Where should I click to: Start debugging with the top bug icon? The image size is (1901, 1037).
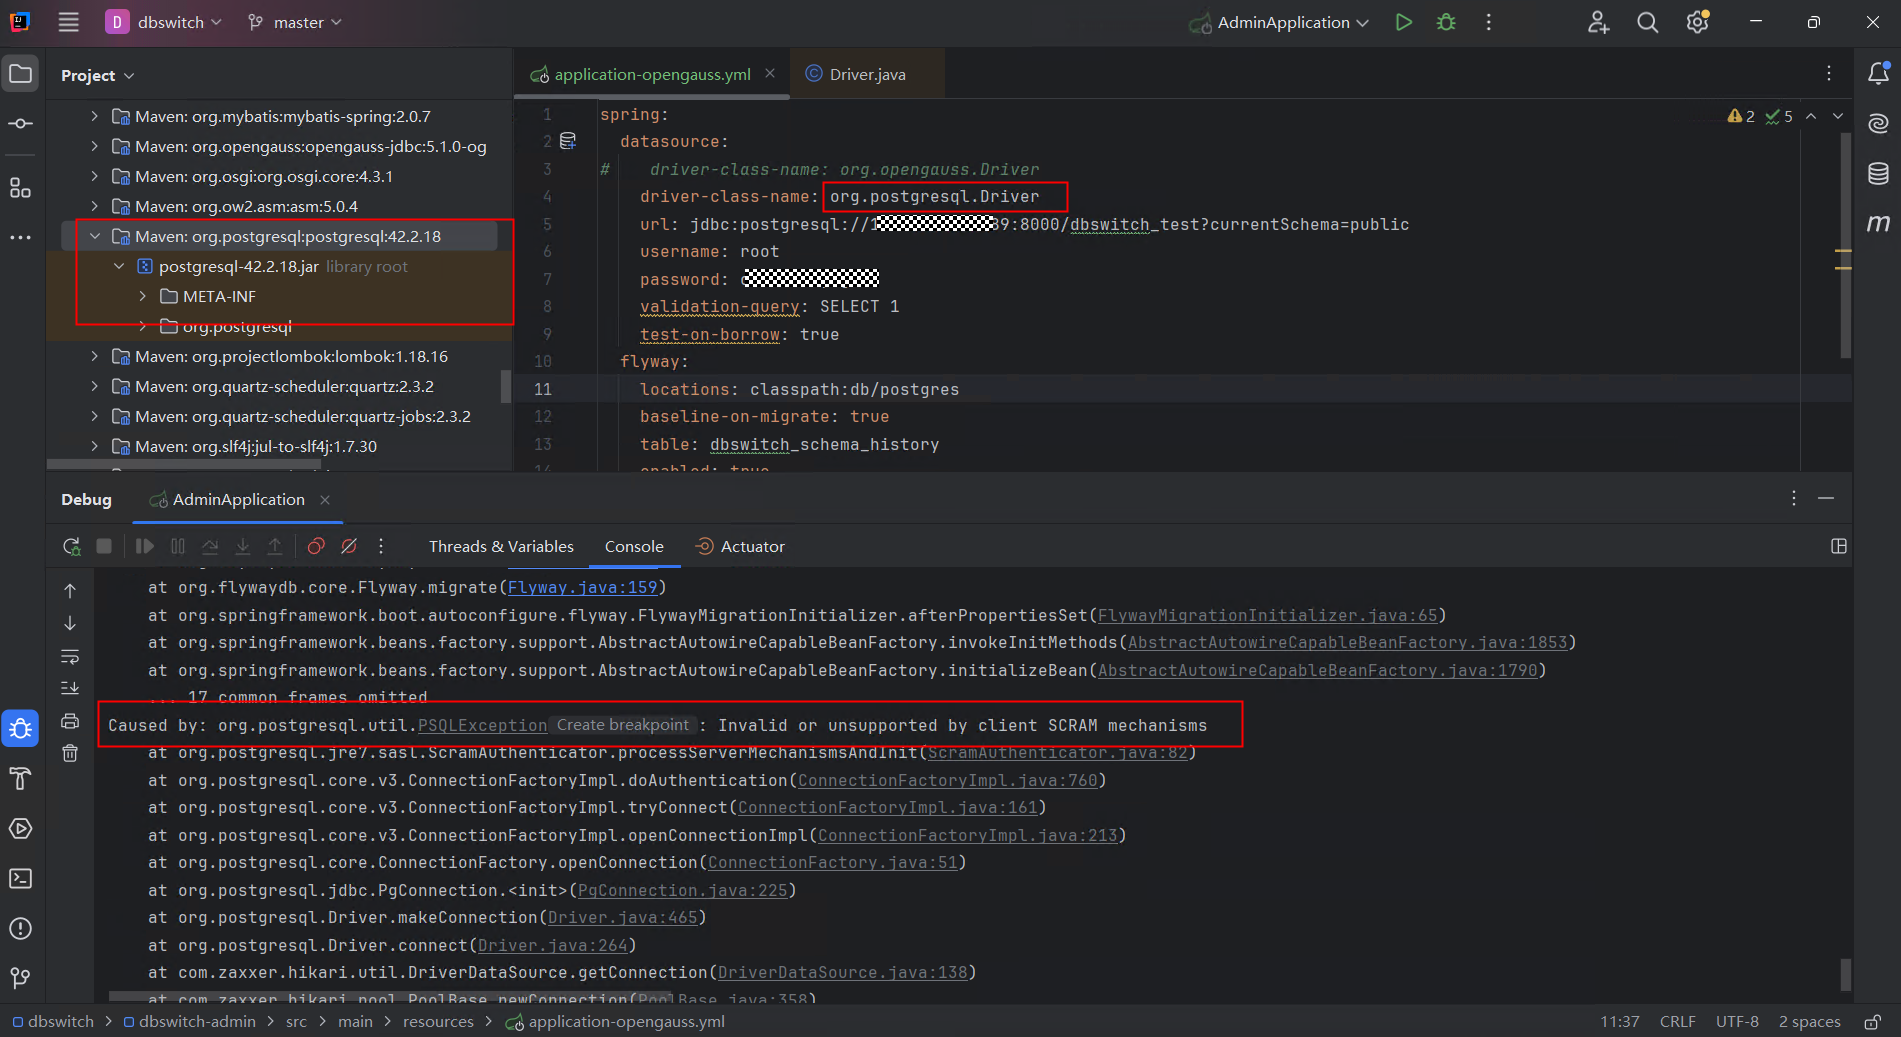[x=1446, y=22]
